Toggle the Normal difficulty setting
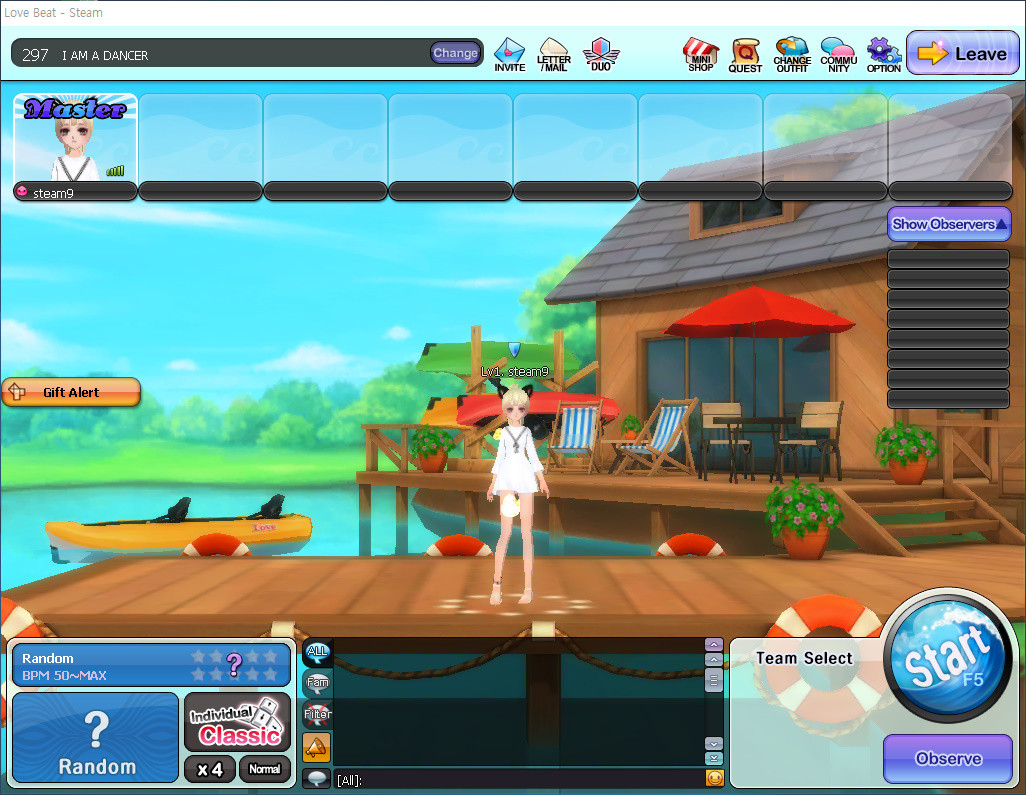The width and height of the screenshot is (1026, 795). [265, 769]
